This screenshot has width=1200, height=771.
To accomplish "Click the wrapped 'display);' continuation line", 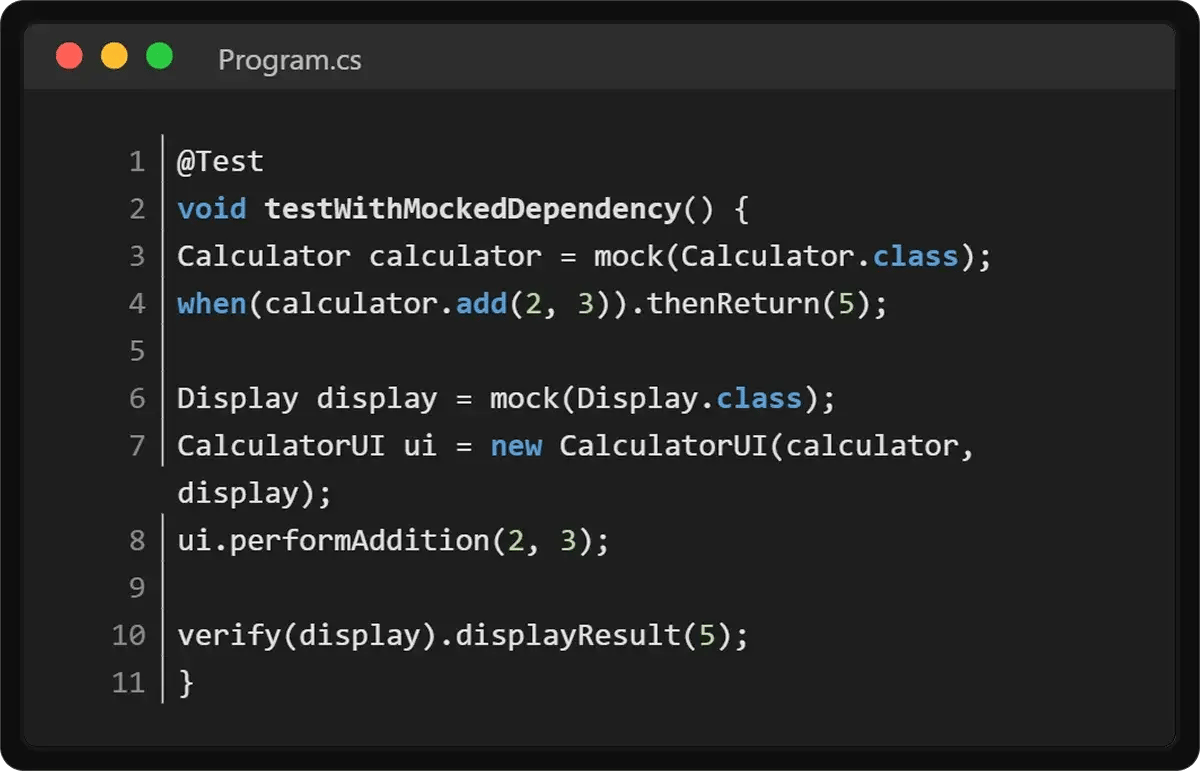I will 254,494.
